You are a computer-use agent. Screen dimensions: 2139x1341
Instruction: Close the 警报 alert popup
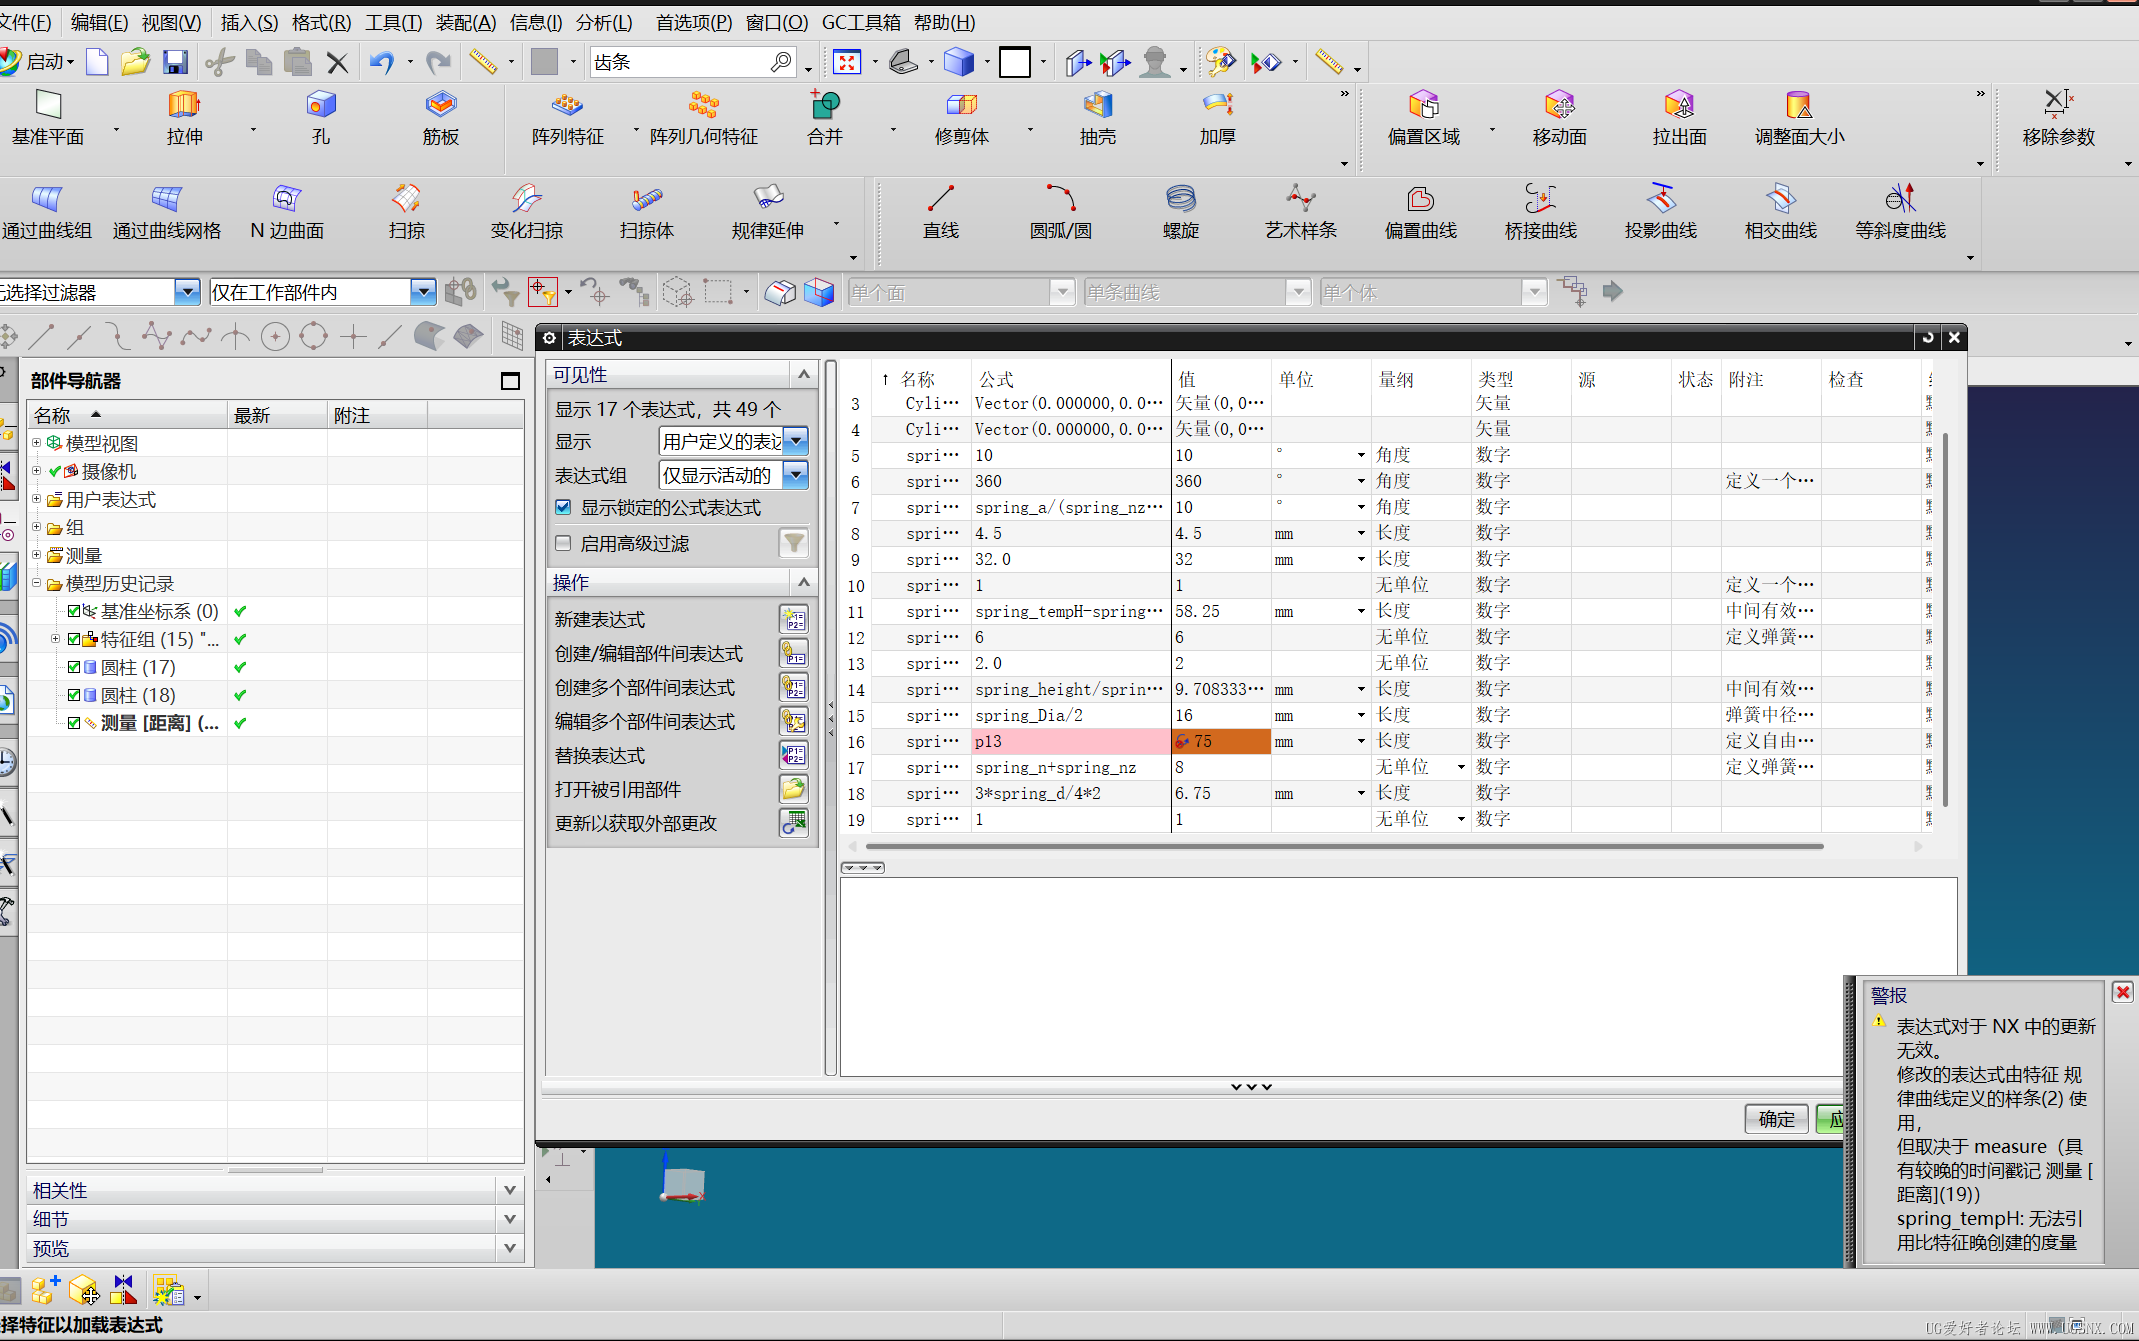(x=2122, y=992)
